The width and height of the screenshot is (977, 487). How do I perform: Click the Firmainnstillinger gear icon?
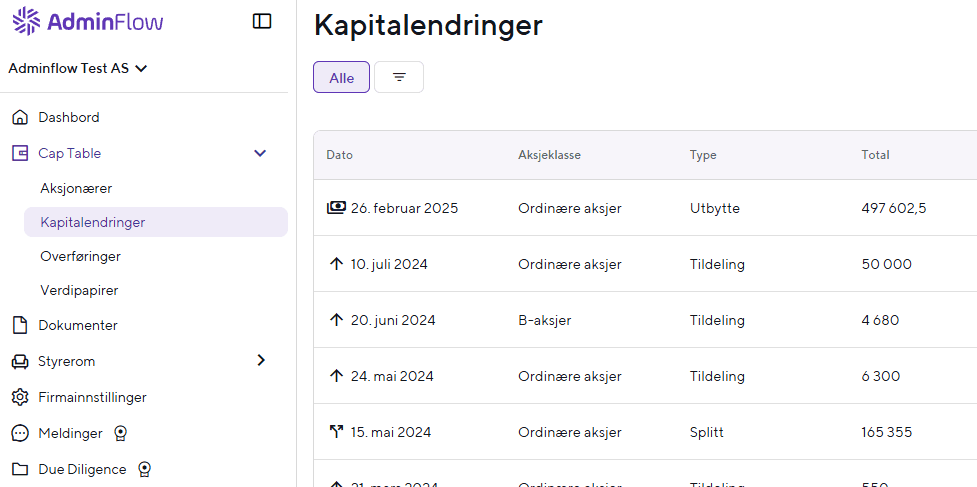[x=21, y=397]
